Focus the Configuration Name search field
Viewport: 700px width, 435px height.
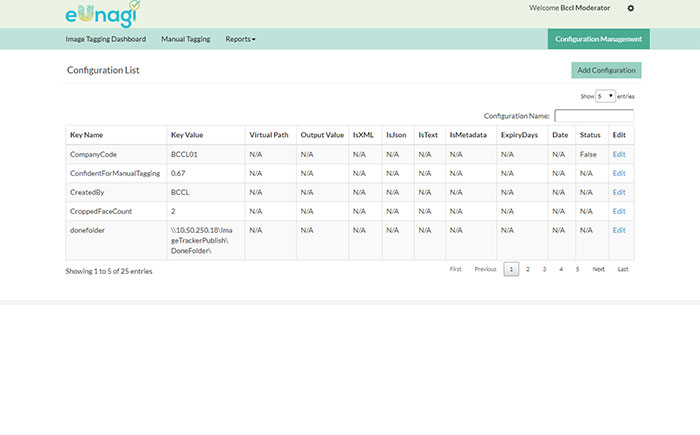click(593, 116)
